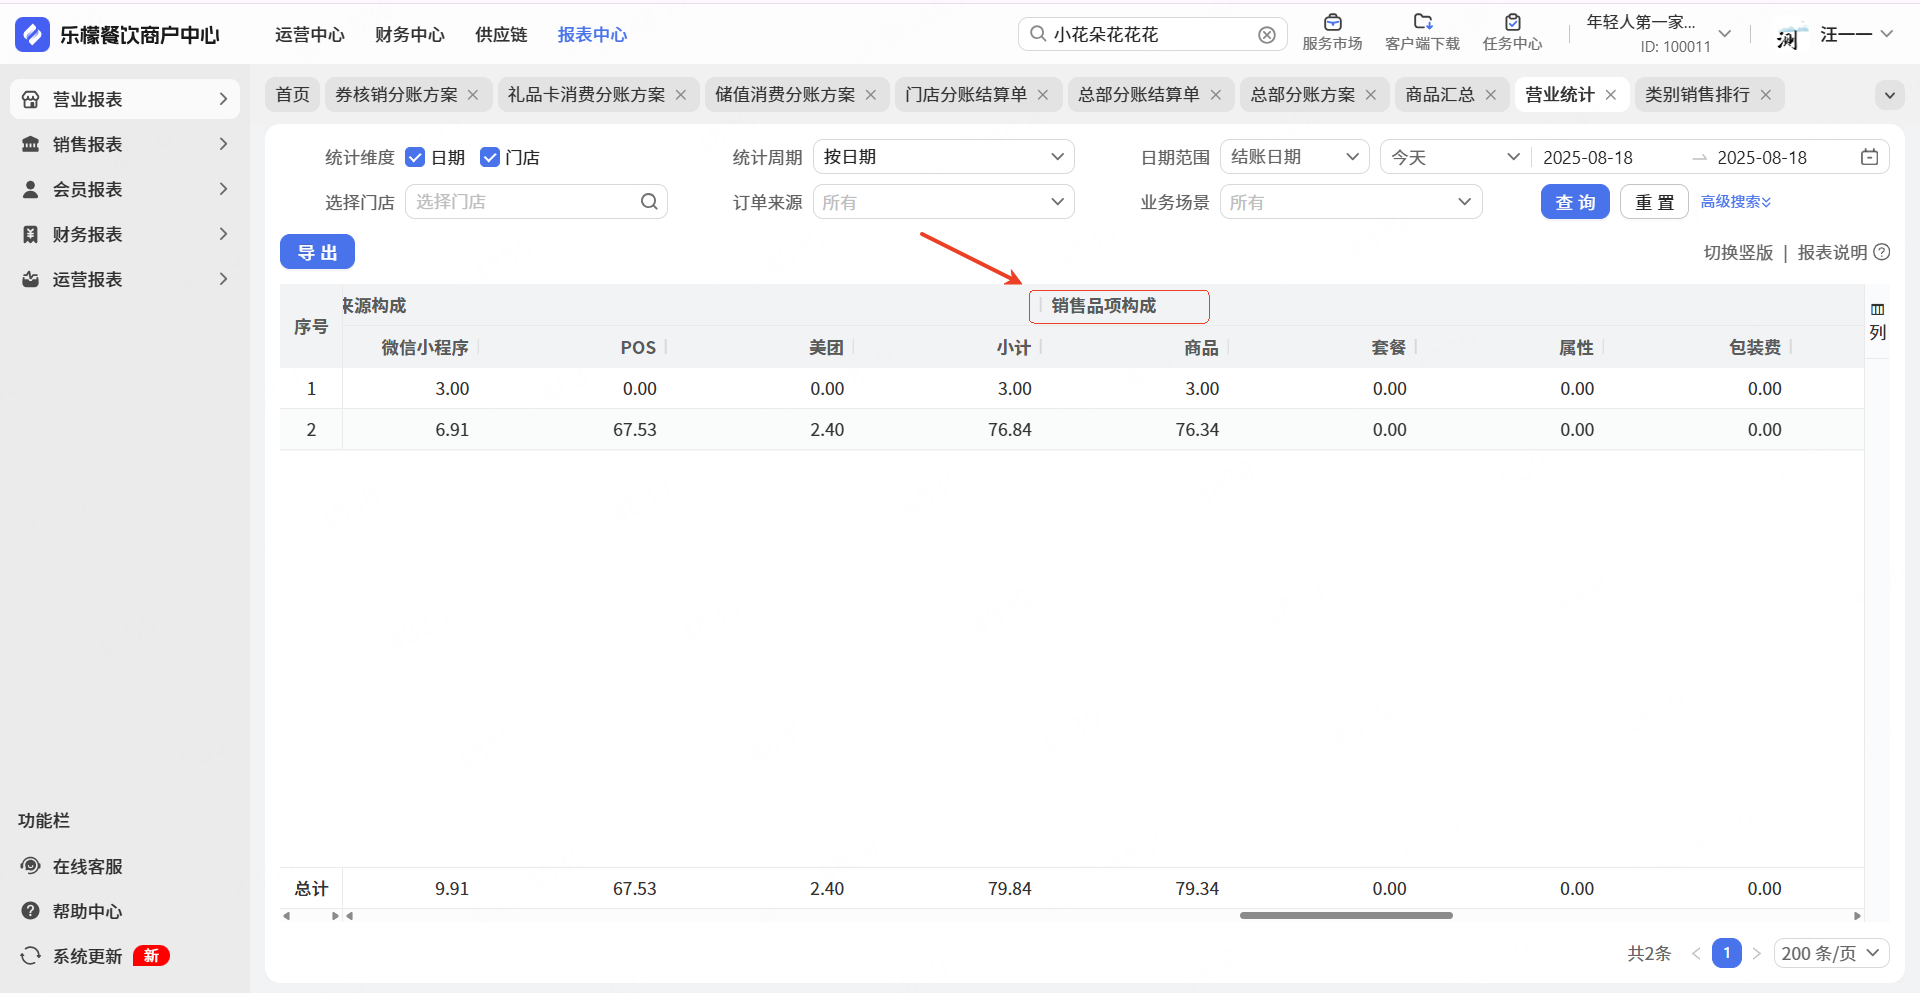Screen dimensions: 1920x993
Task: Switch to the 商品汇总 tab
Action: pos(1440,95)
